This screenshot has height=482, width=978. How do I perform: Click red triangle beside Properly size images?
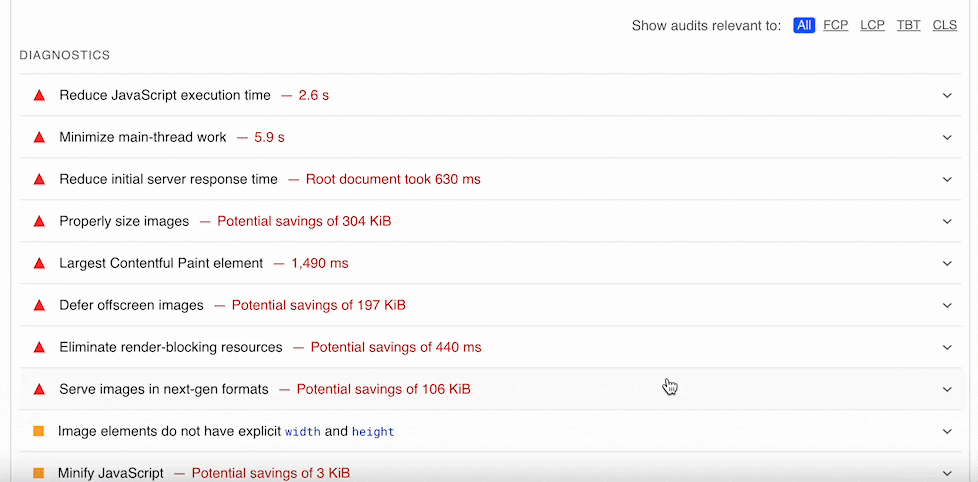(x=39, y=222)
